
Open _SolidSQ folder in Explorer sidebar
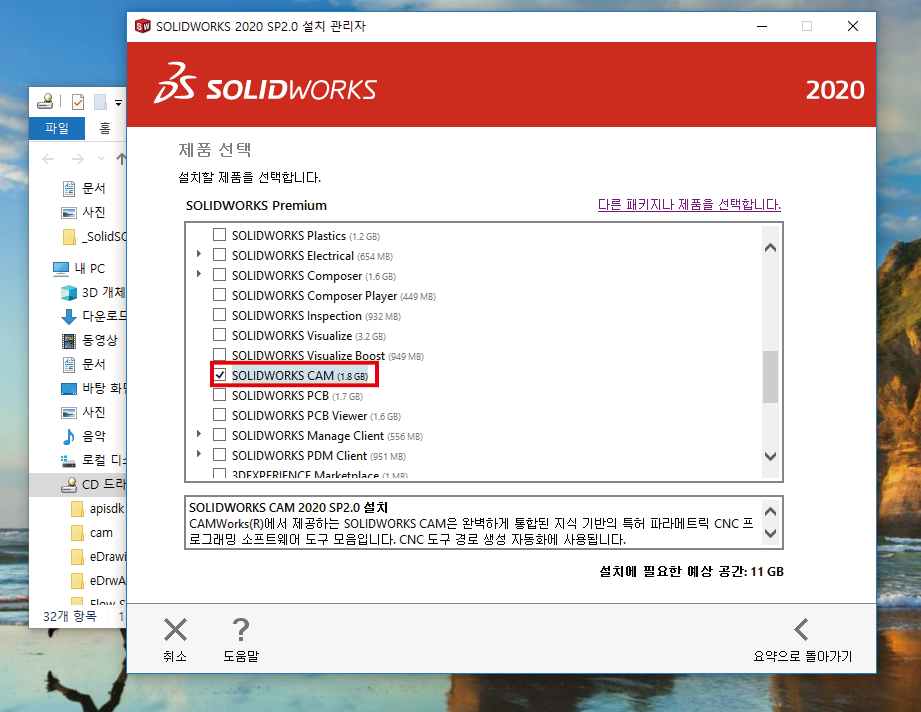coord(93,236)
